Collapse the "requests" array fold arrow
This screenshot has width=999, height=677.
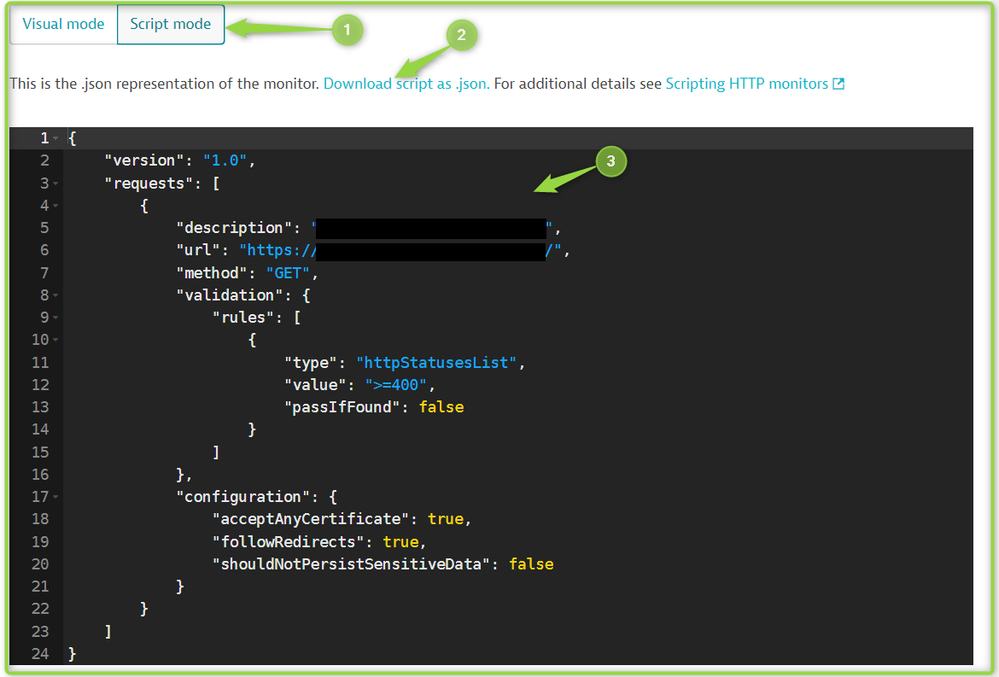(56, 183)
